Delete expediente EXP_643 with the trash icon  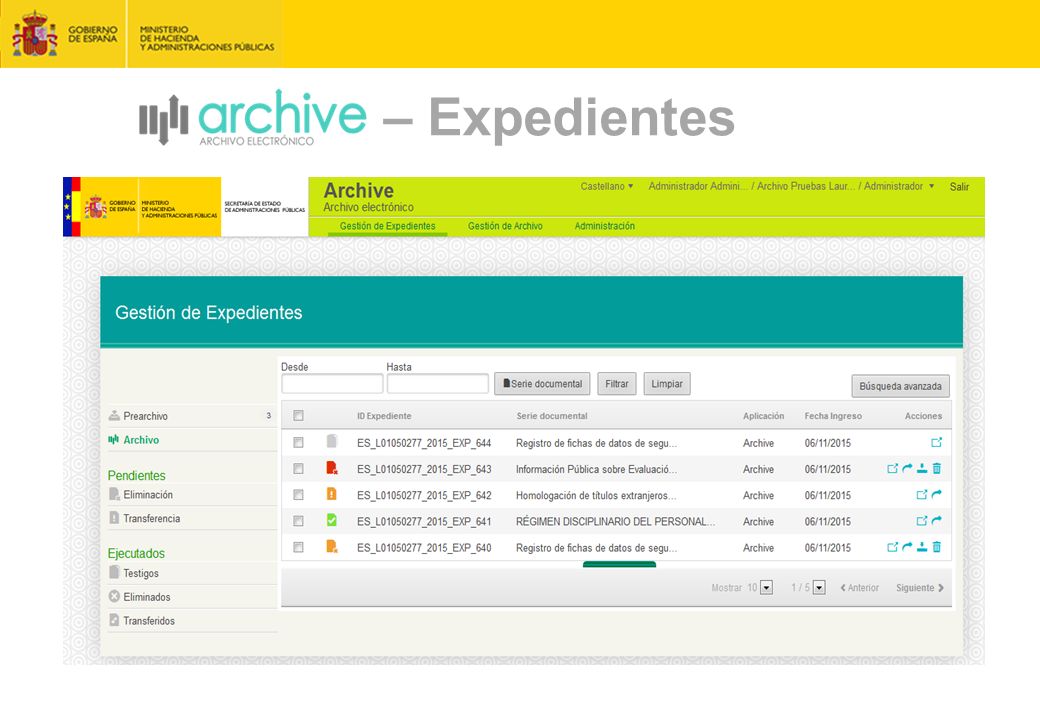point(937,469)
